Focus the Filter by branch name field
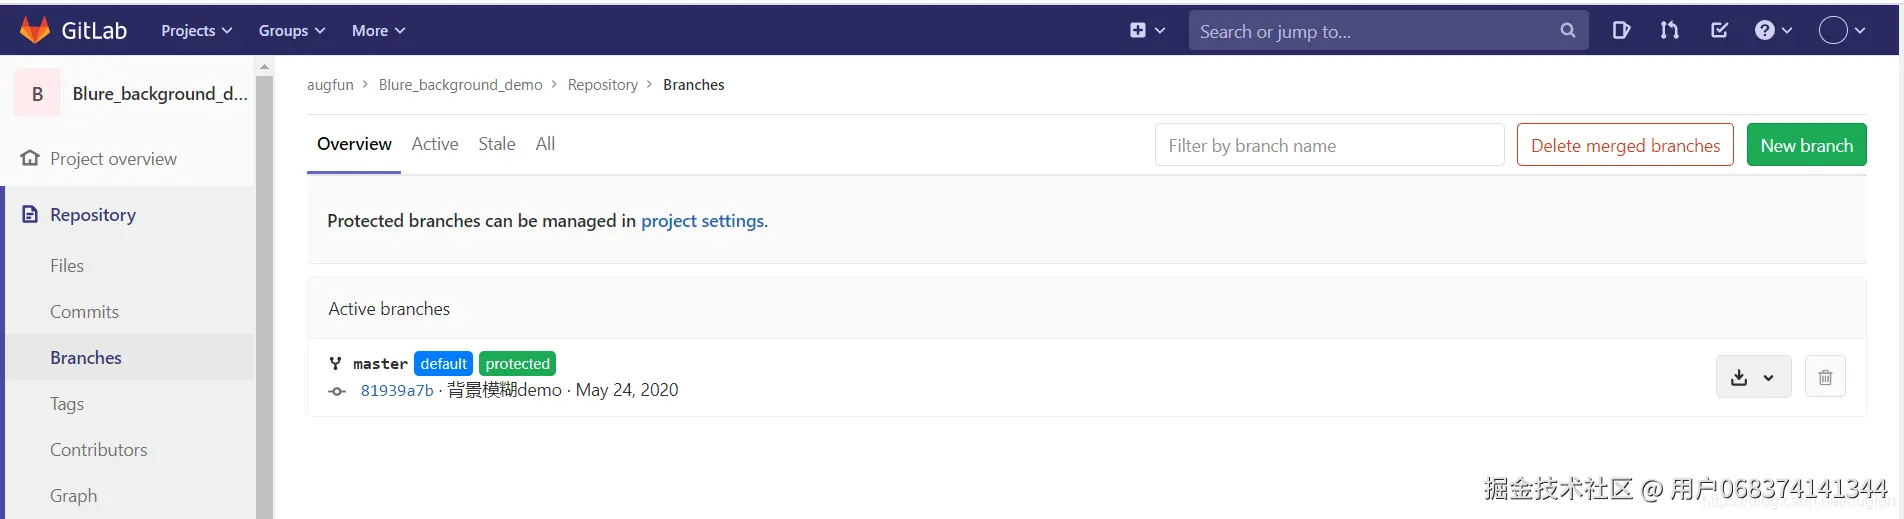1904x519 pixels. [1329, 145]
